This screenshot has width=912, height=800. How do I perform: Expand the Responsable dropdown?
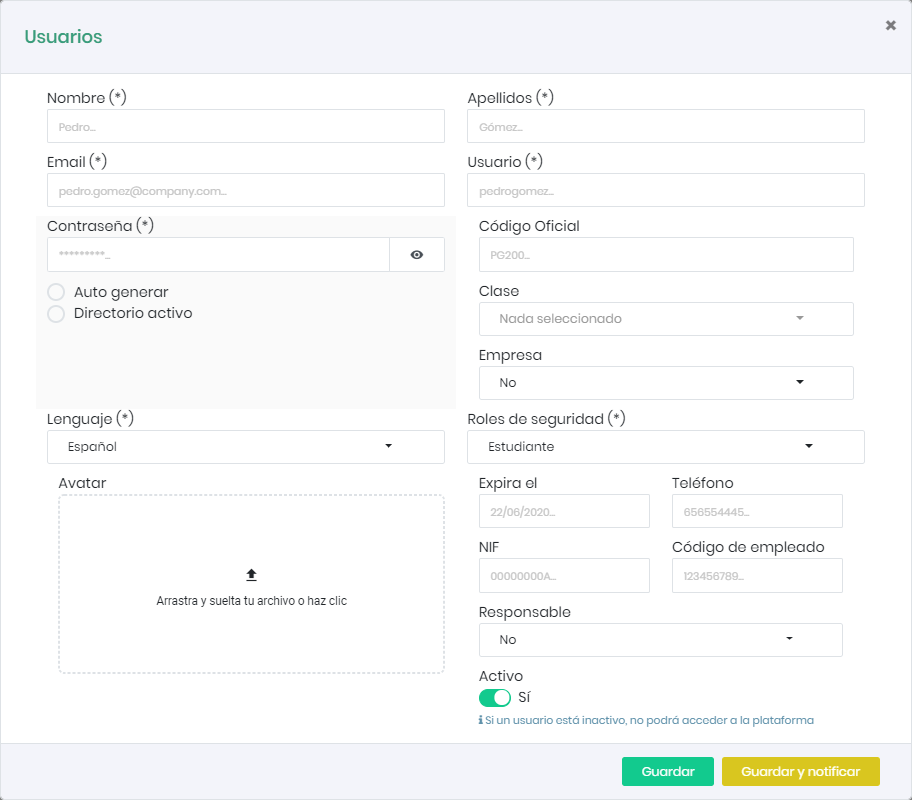tap(660, 640)
